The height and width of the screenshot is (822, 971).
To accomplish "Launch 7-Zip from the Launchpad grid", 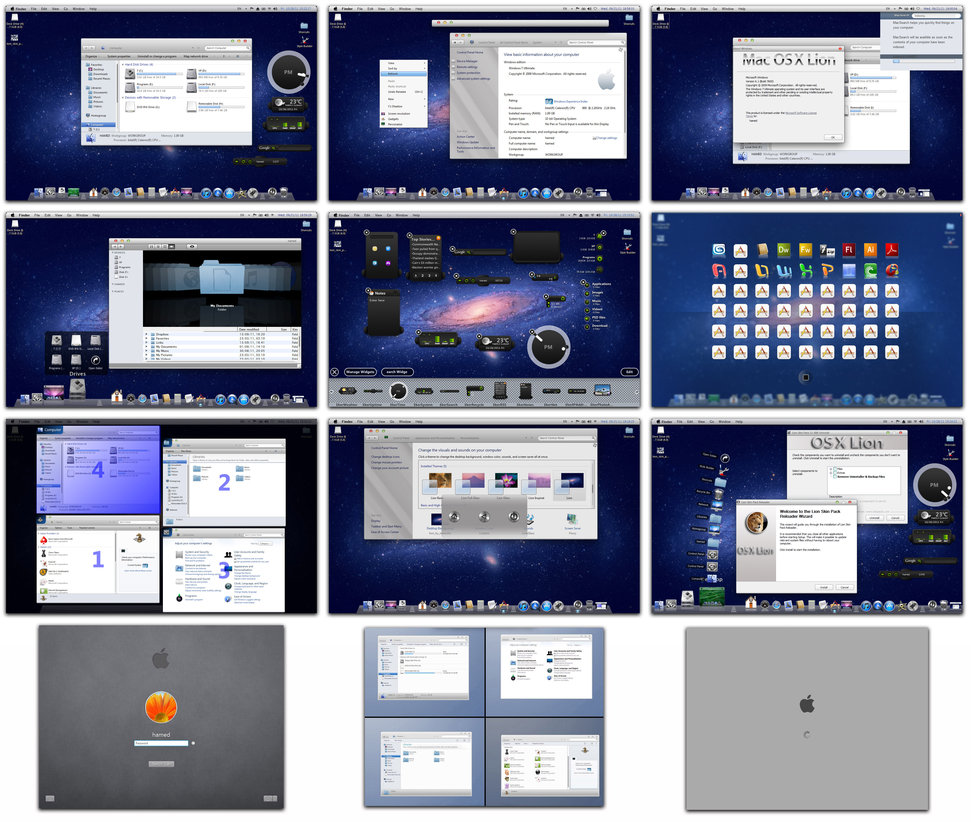I will pyautogui.click(x=827, y=250).
